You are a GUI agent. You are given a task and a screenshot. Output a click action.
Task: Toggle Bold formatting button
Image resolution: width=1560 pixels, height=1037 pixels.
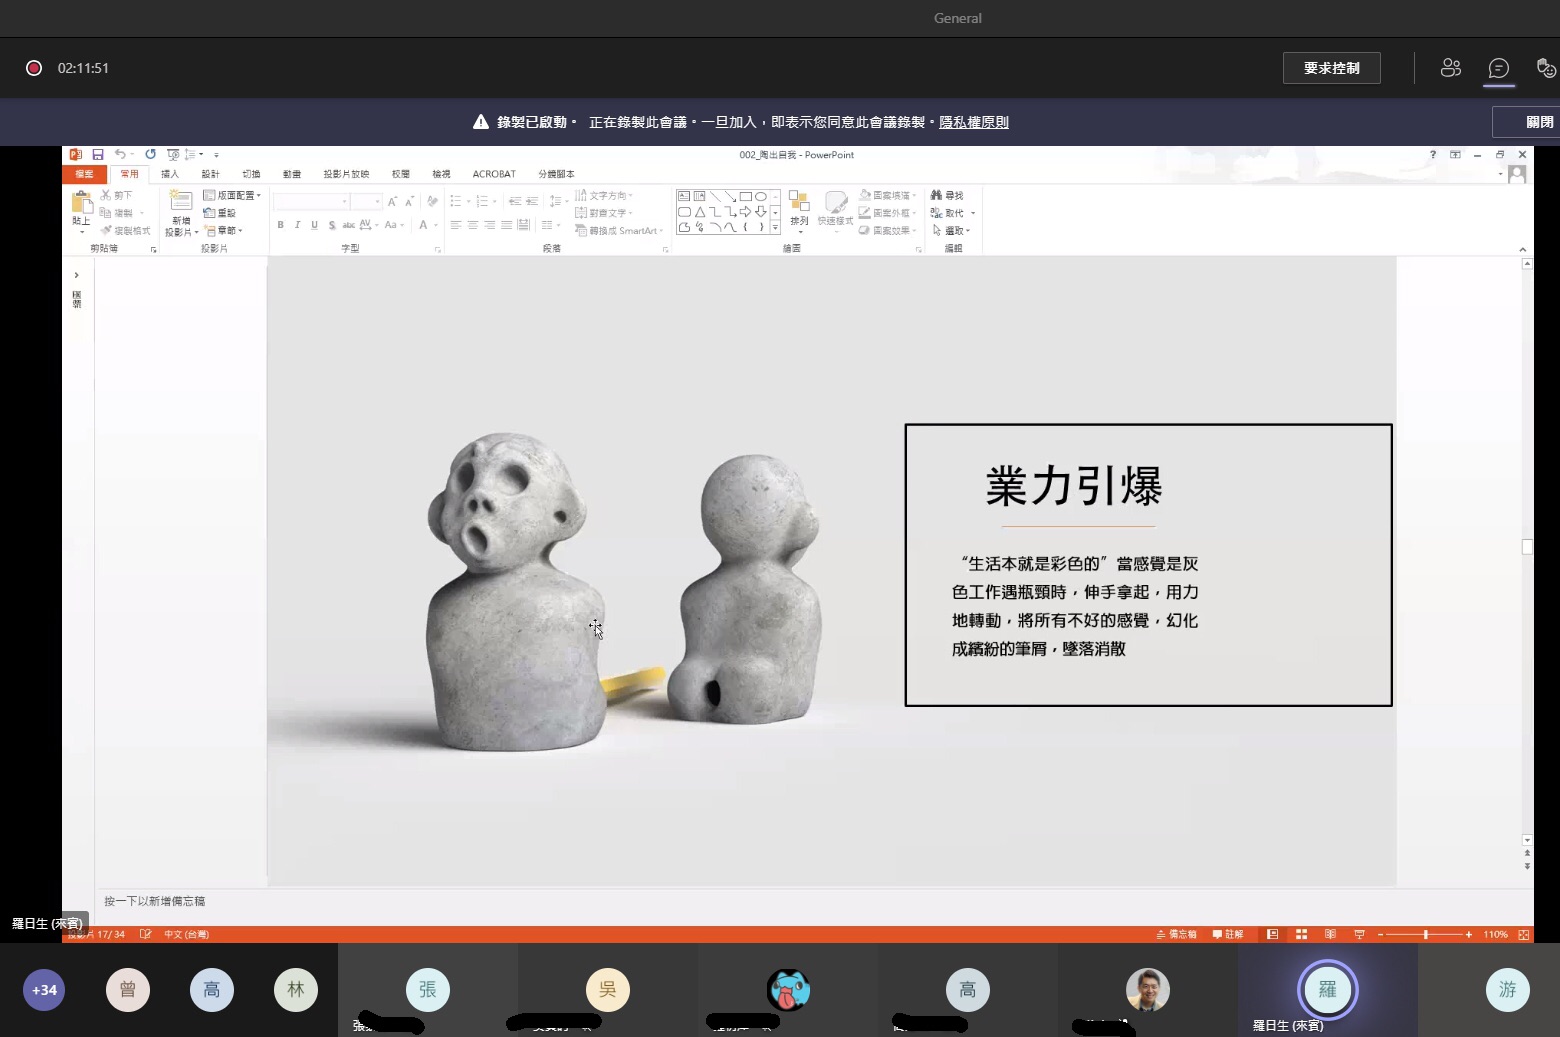(280, 225)
